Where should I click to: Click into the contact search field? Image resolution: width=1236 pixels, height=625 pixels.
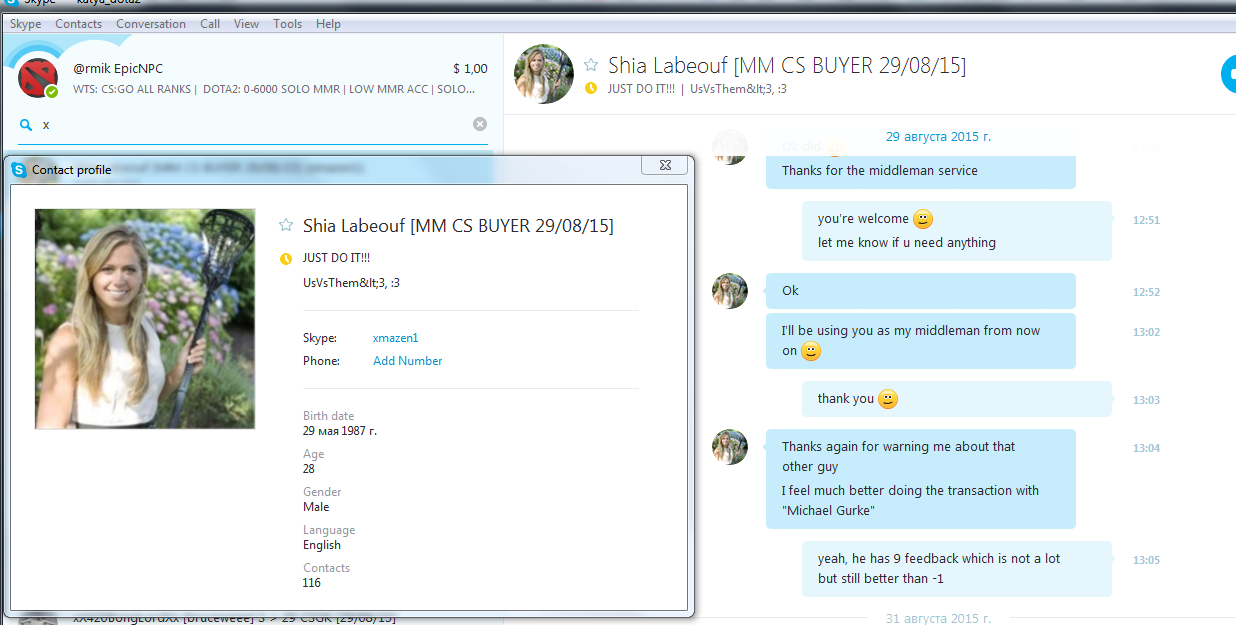[253, 125]
